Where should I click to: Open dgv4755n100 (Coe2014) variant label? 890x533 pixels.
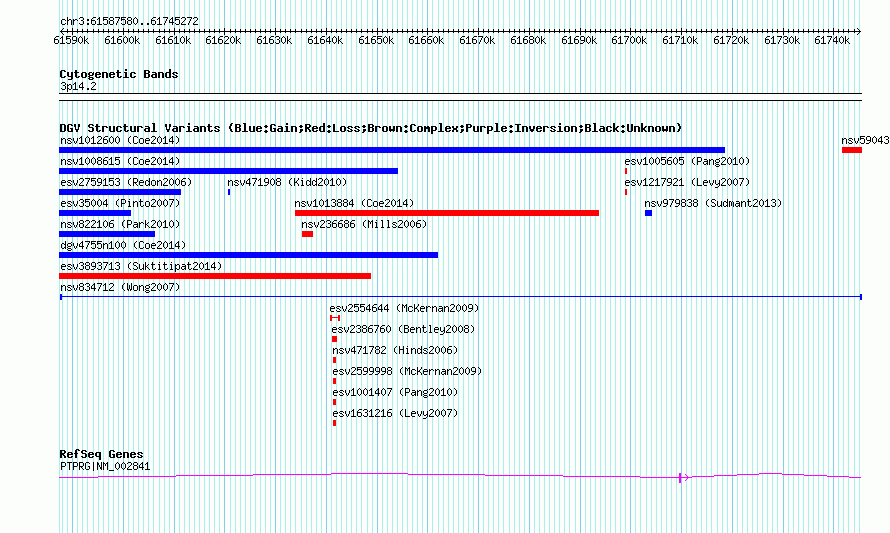(123, 245)
